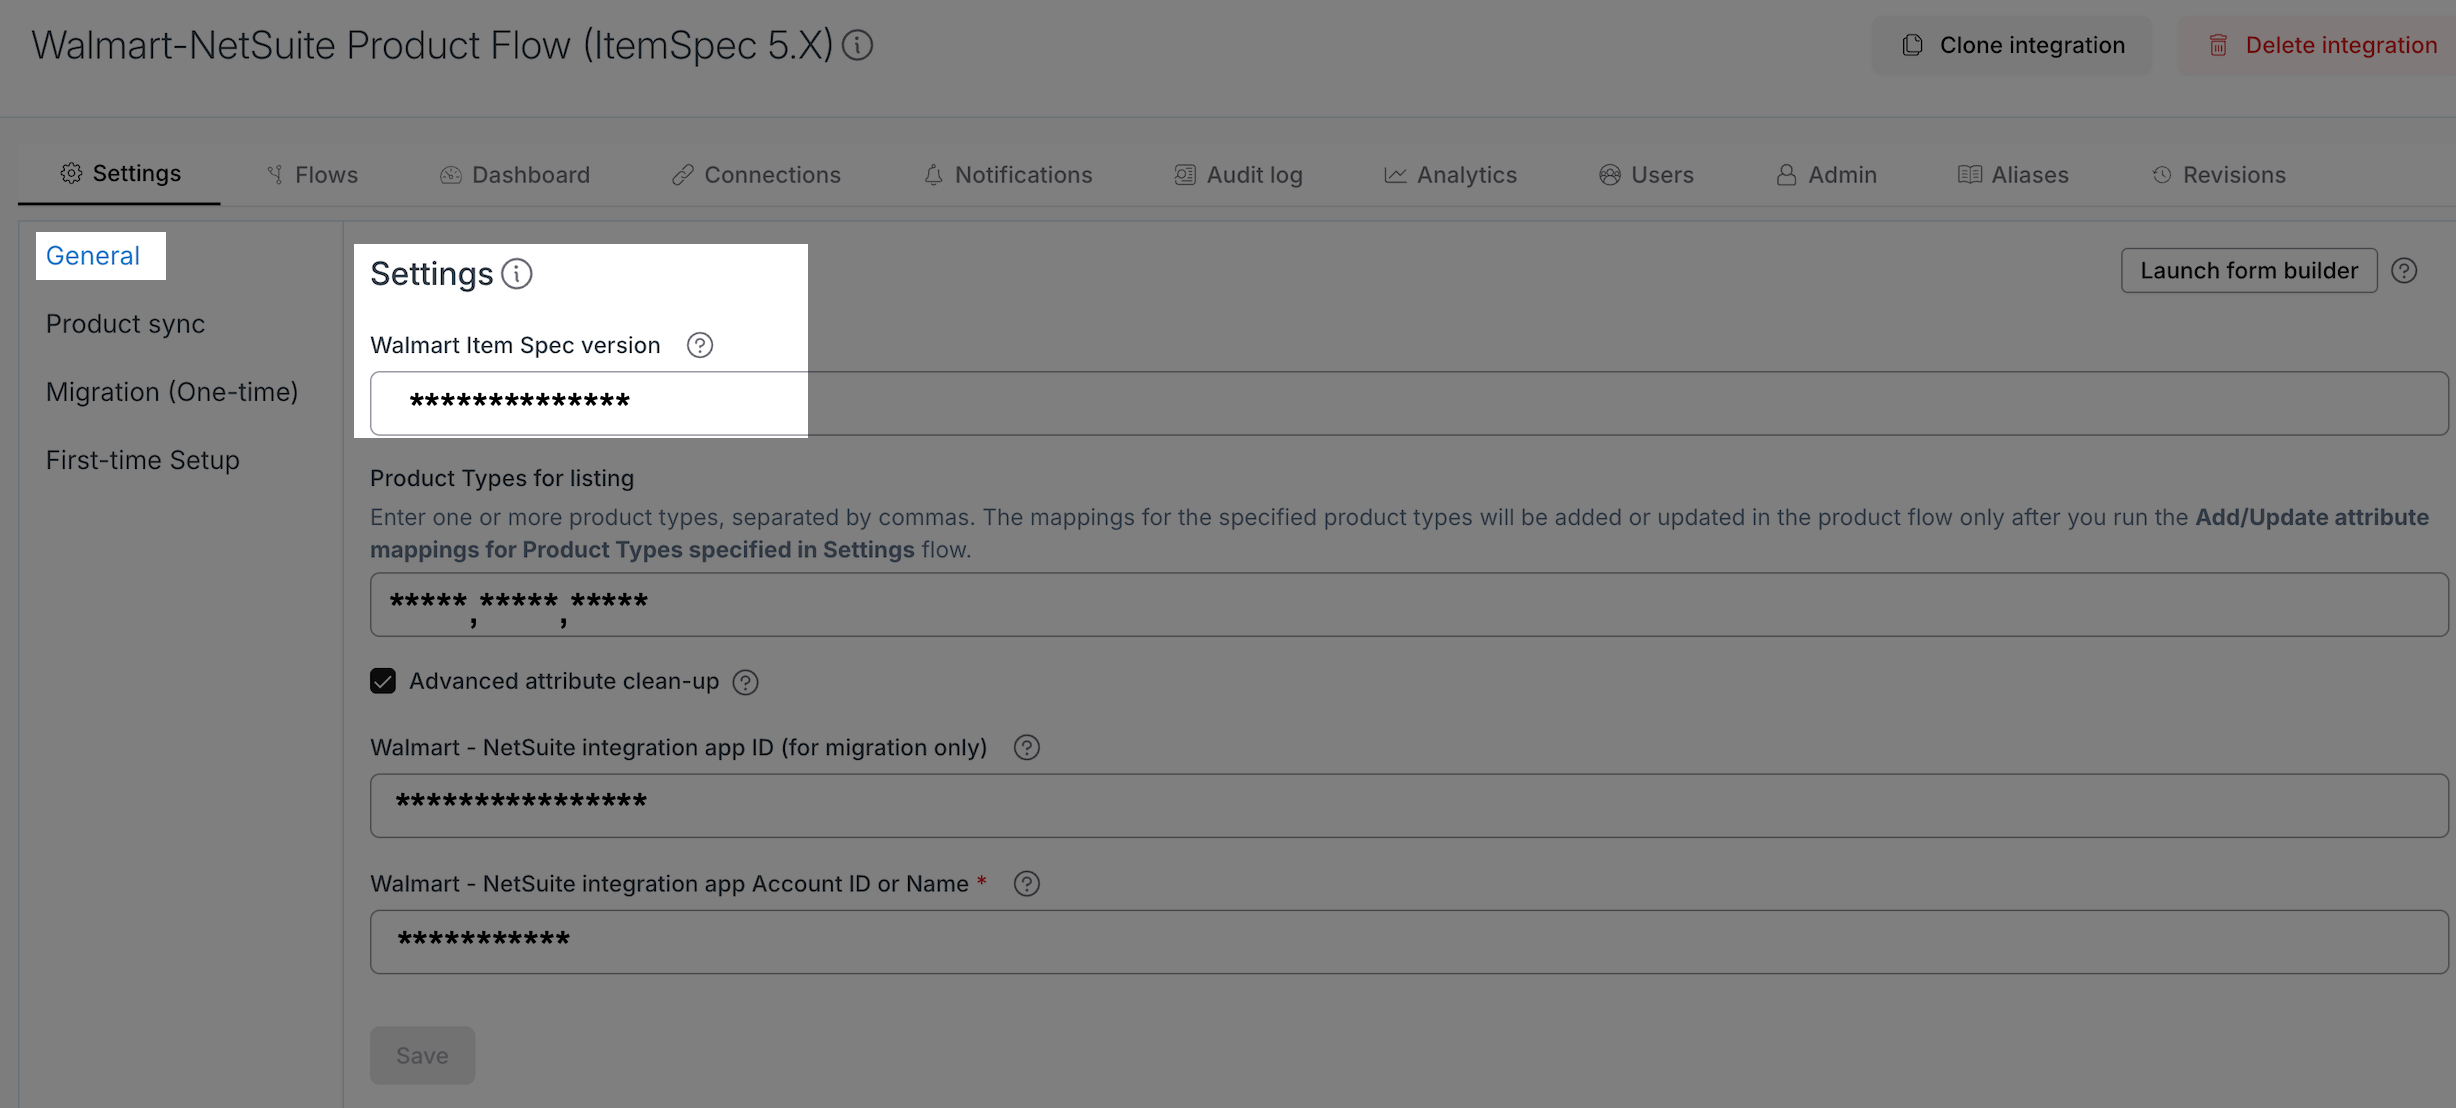Image resolution: width=2456 pixels, height=1108 pixels.
Task: Click Product Types for listing field
Action: tap(1409, 604)
